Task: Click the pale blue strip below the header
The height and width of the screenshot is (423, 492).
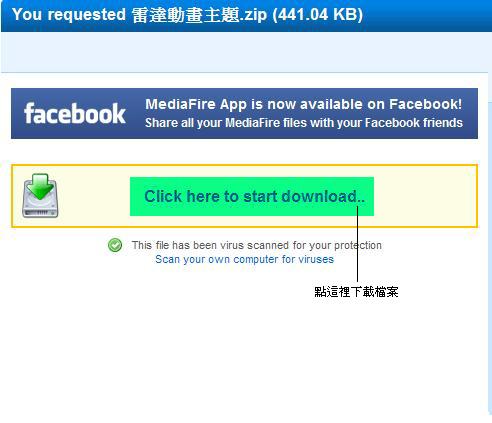Action: click(243, 52)
